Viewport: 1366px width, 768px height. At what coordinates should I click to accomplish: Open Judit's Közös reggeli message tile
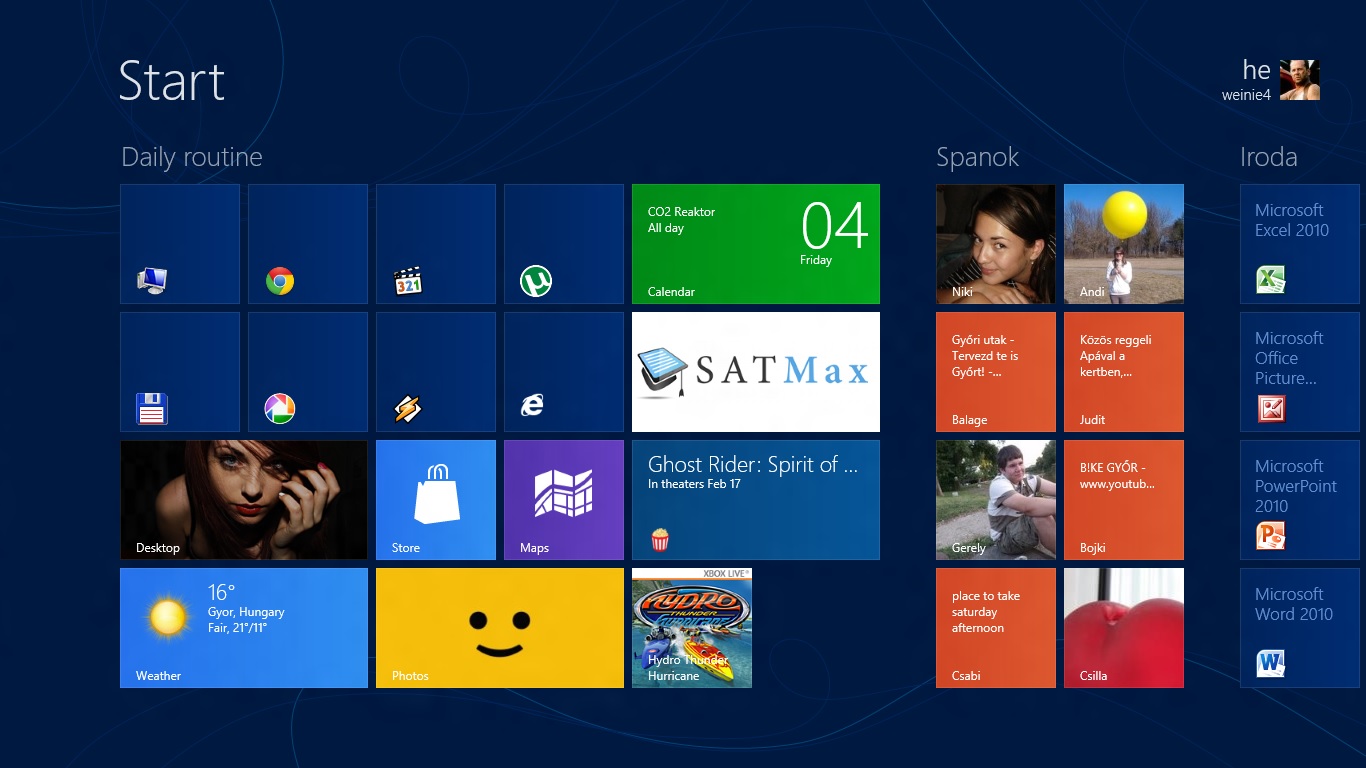pos(1124,372)
